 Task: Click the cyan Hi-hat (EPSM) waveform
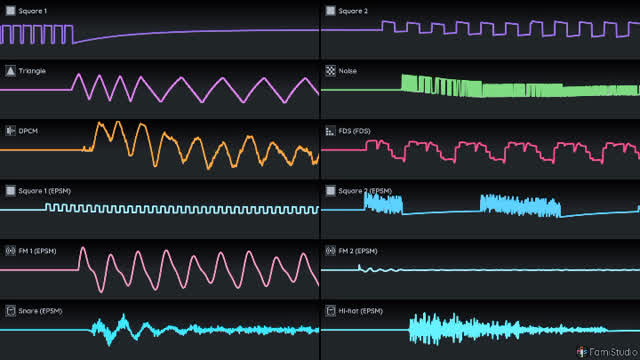[481, 329]
